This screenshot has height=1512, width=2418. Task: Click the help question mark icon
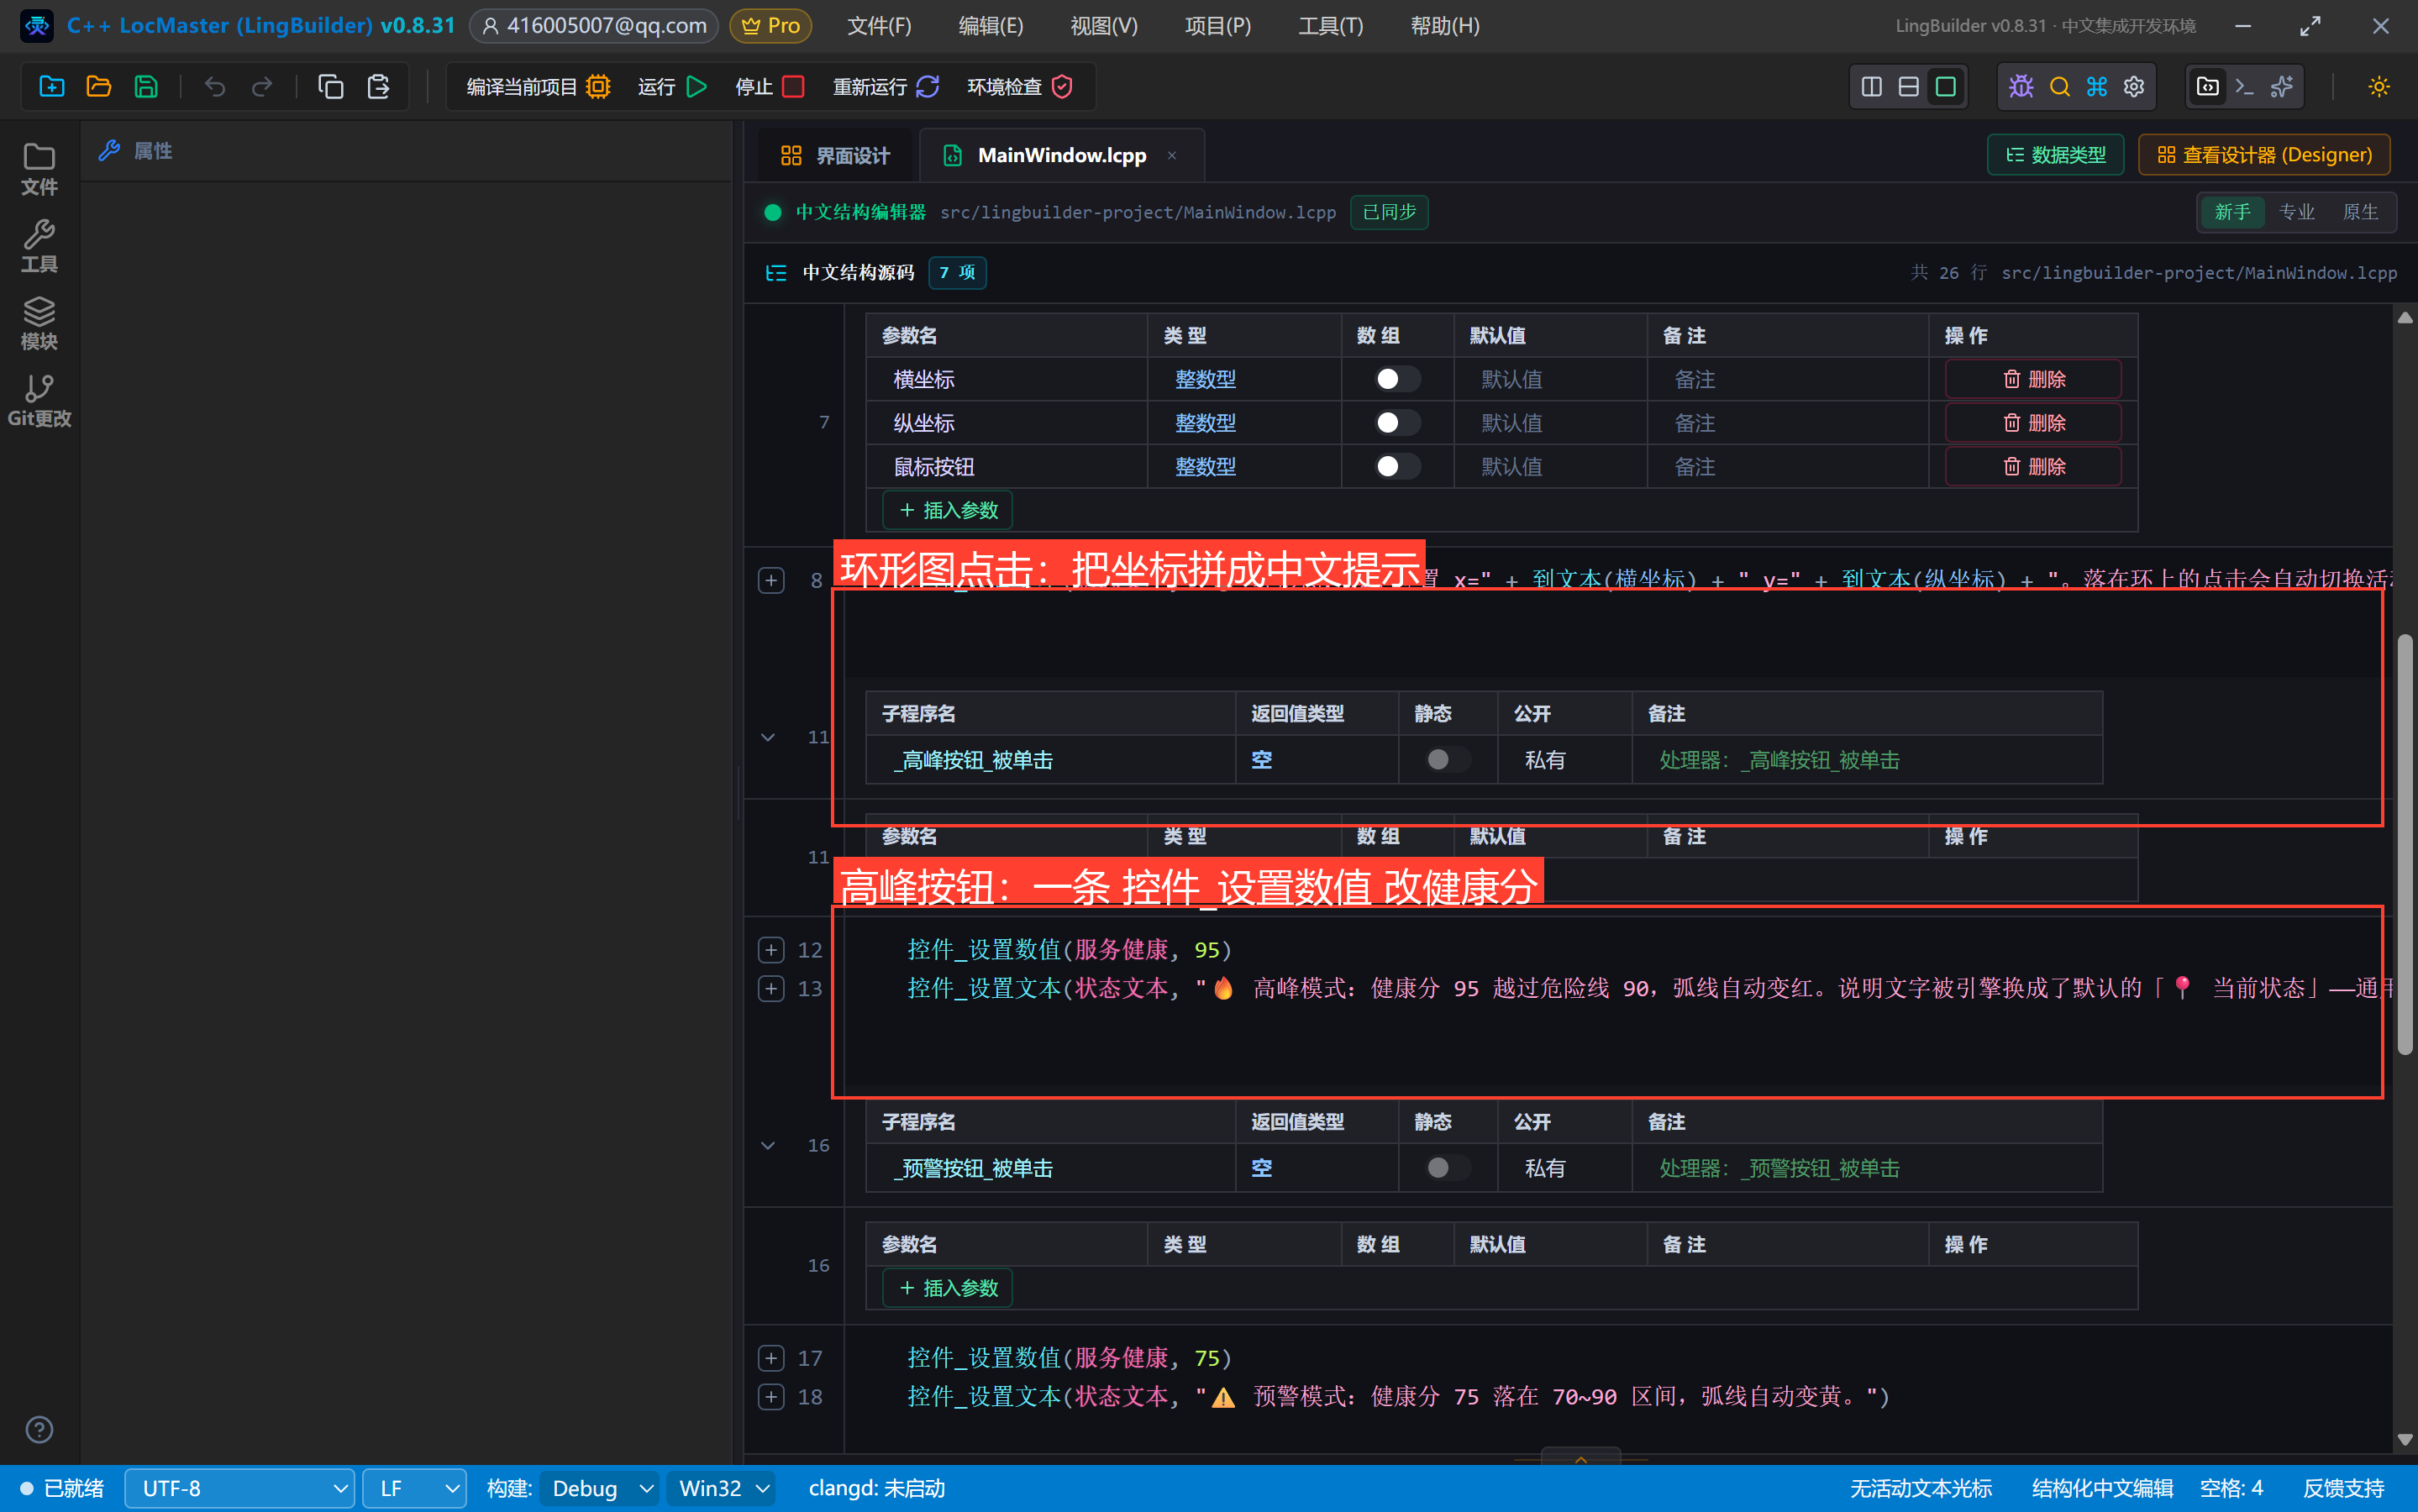(x=39, y=1430)
